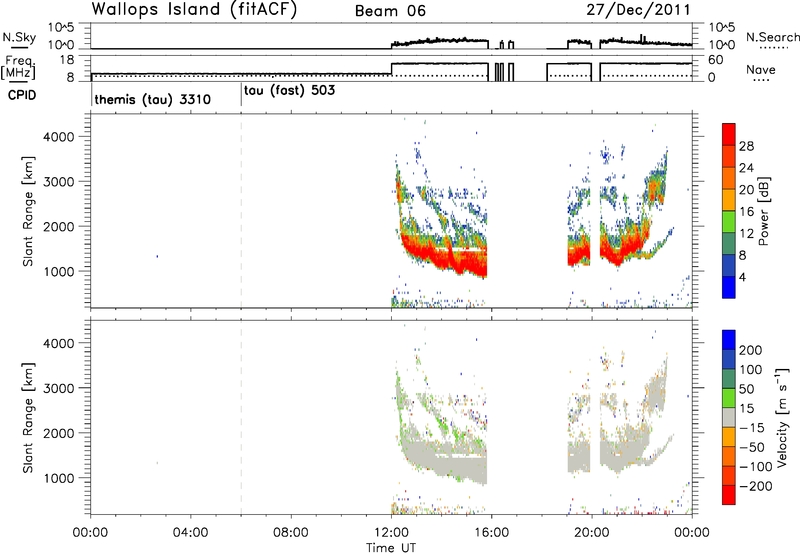Click the date '27/Dec/2011'
This screenshot has height=554, width=800.
click(638, 10)
